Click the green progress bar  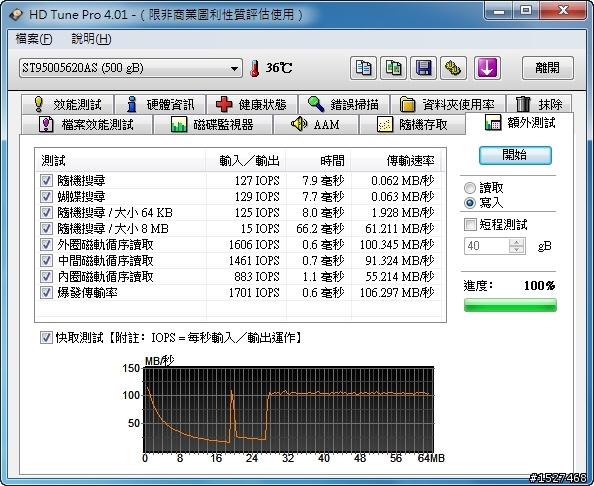tap(510, 305)
